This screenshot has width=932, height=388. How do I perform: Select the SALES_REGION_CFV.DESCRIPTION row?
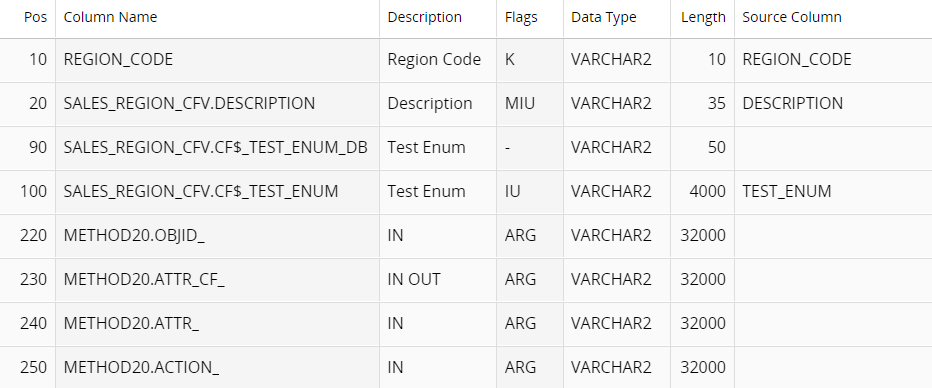pyautogui.click(x=466, y=103)
